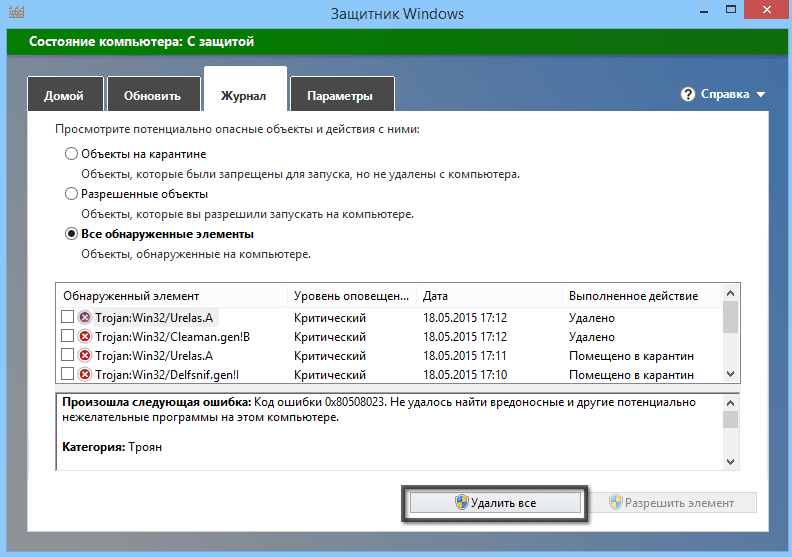792x557 pixels.
Task: Click red threat icon beside Trojan:Win32/Cleaman.gen!B
Action: 85,336
